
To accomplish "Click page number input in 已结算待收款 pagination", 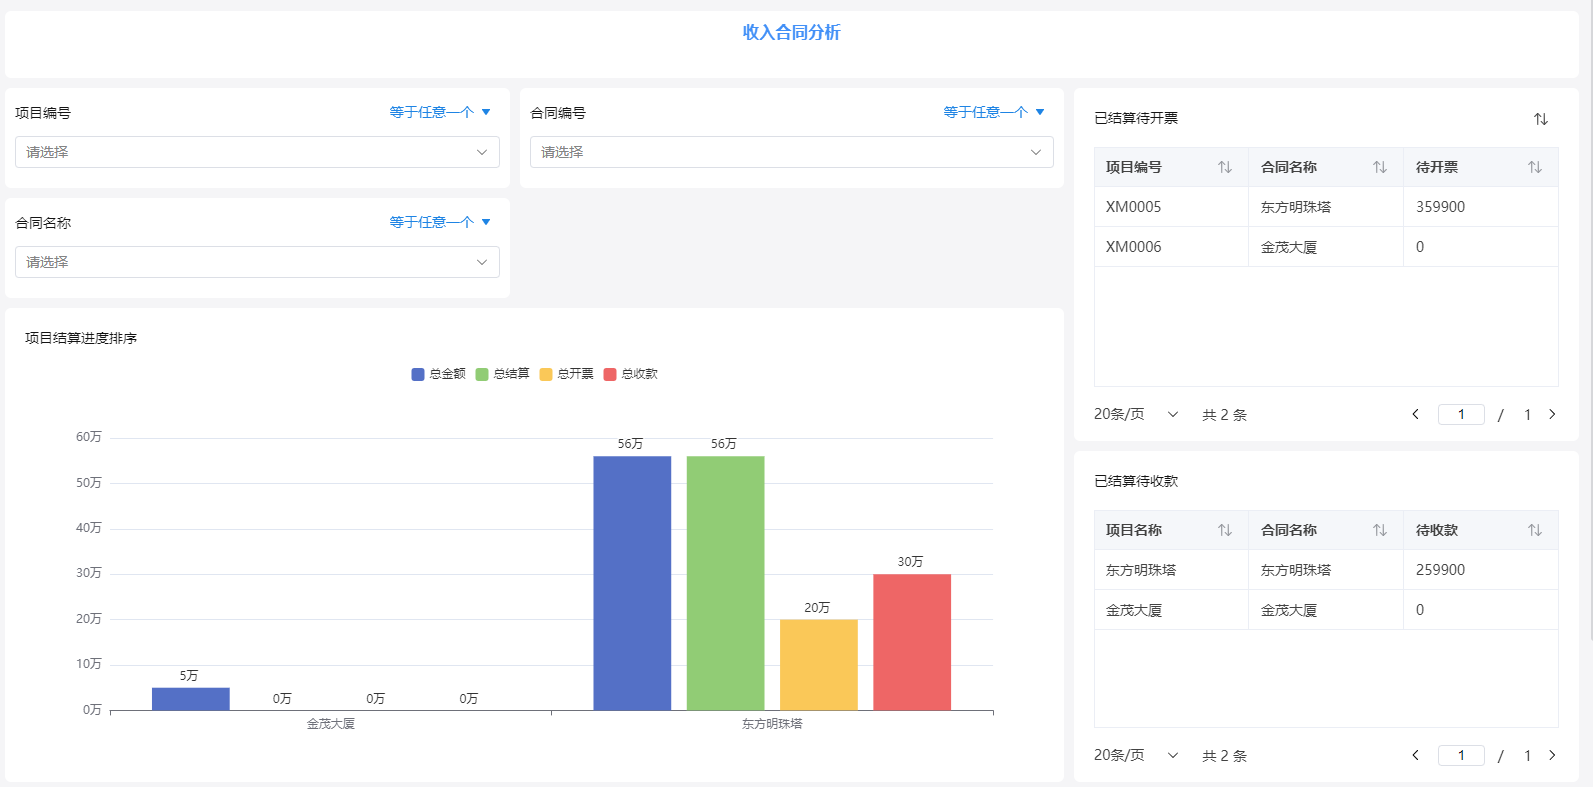I will tap(1460, 755).
